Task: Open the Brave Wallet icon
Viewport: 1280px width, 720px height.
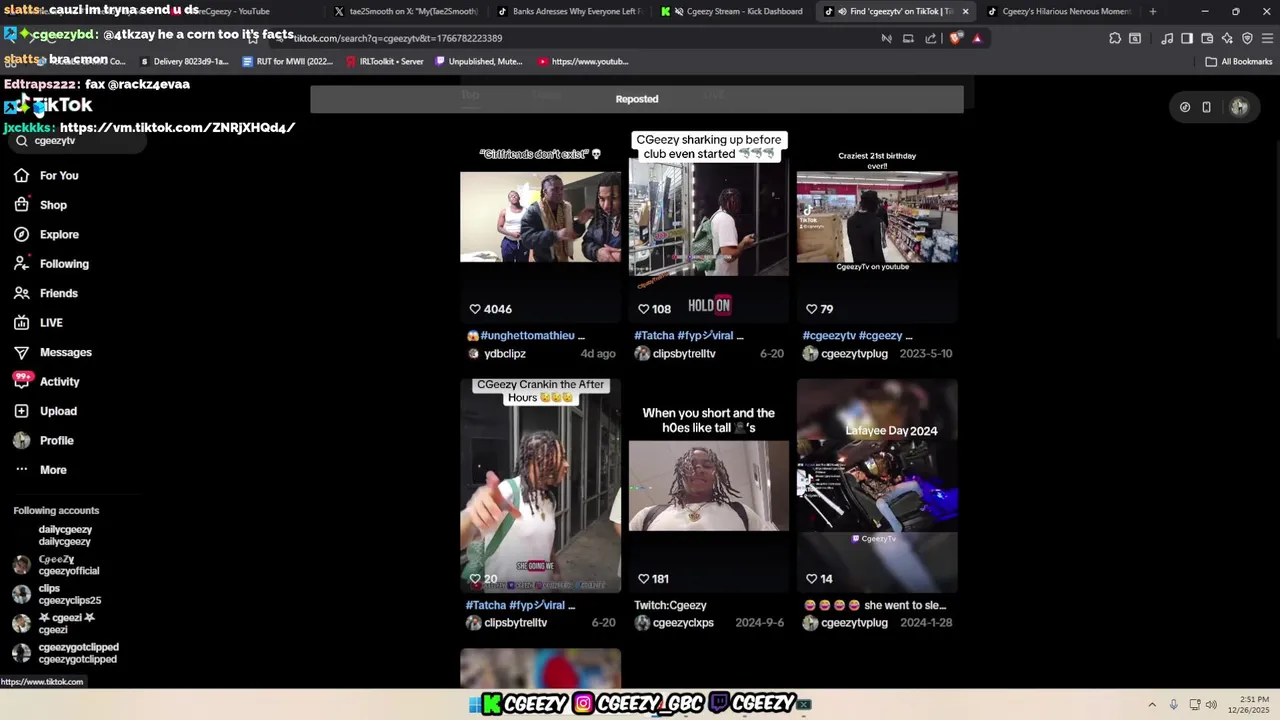Action: click(1207, 38)
